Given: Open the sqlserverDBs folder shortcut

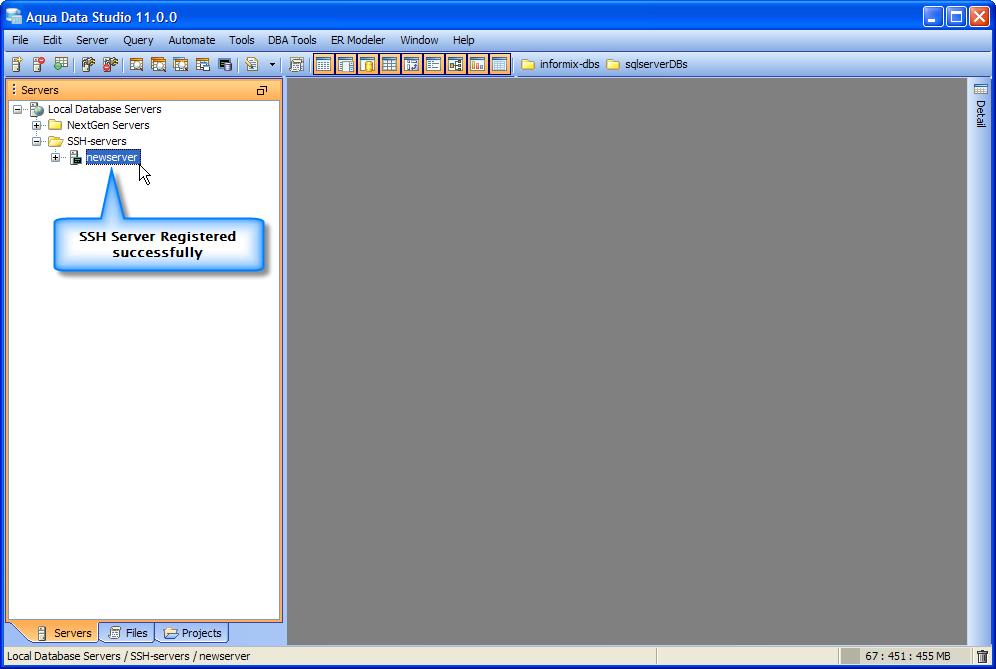Looking at the screenshot, I should tap(647, 64).
